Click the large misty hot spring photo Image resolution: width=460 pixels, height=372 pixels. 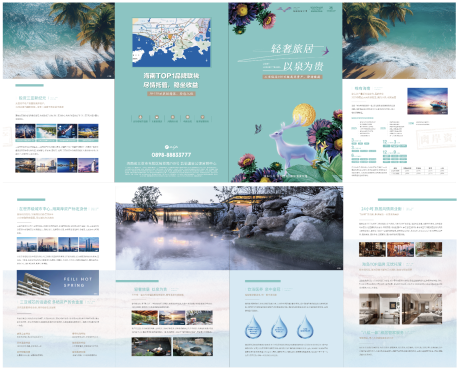[x=229, y=228]
